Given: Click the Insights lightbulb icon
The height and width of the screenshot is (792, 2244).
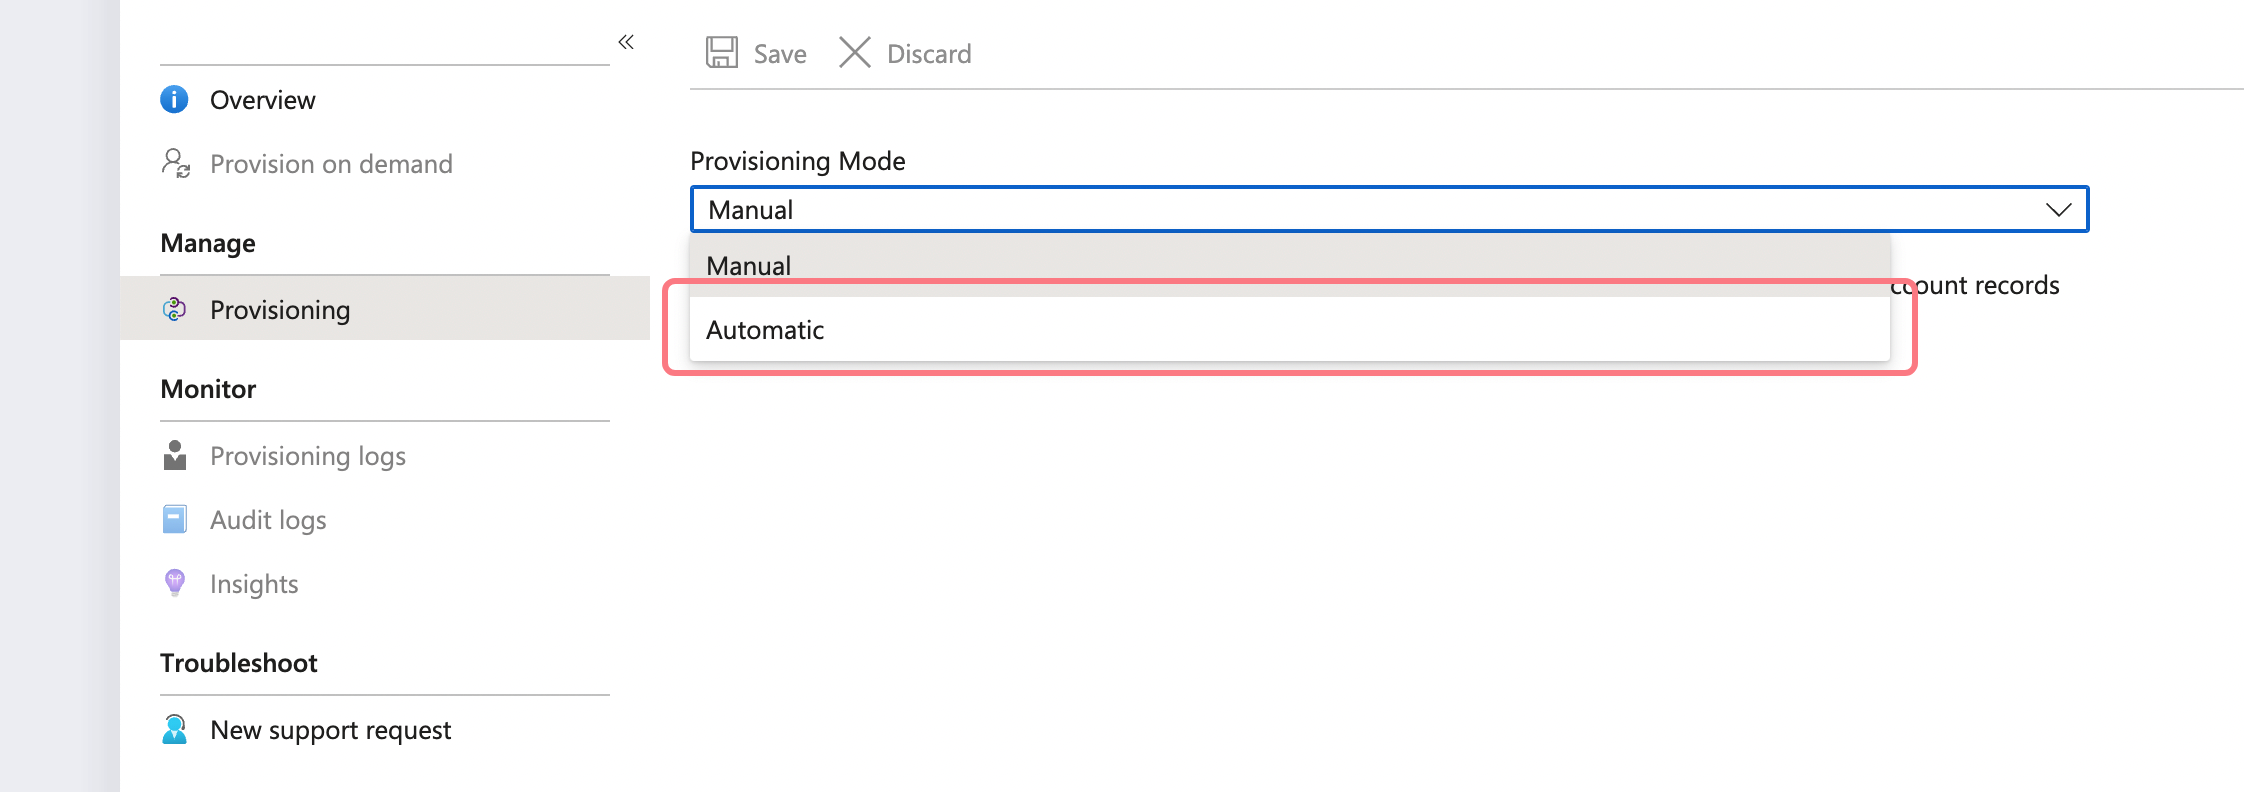Looking at the screenshot, I should pos(175,583).
